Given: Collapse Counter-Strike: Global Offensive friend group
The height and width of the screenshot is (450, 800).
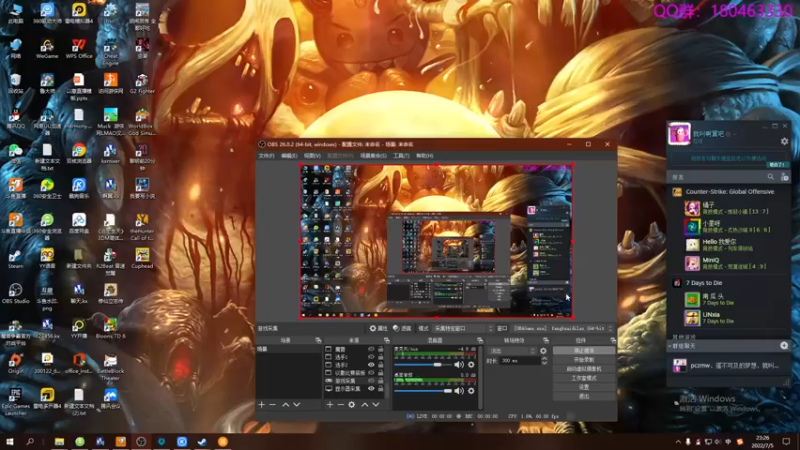Looking at the screenshot, I should (x=729, y=192).
